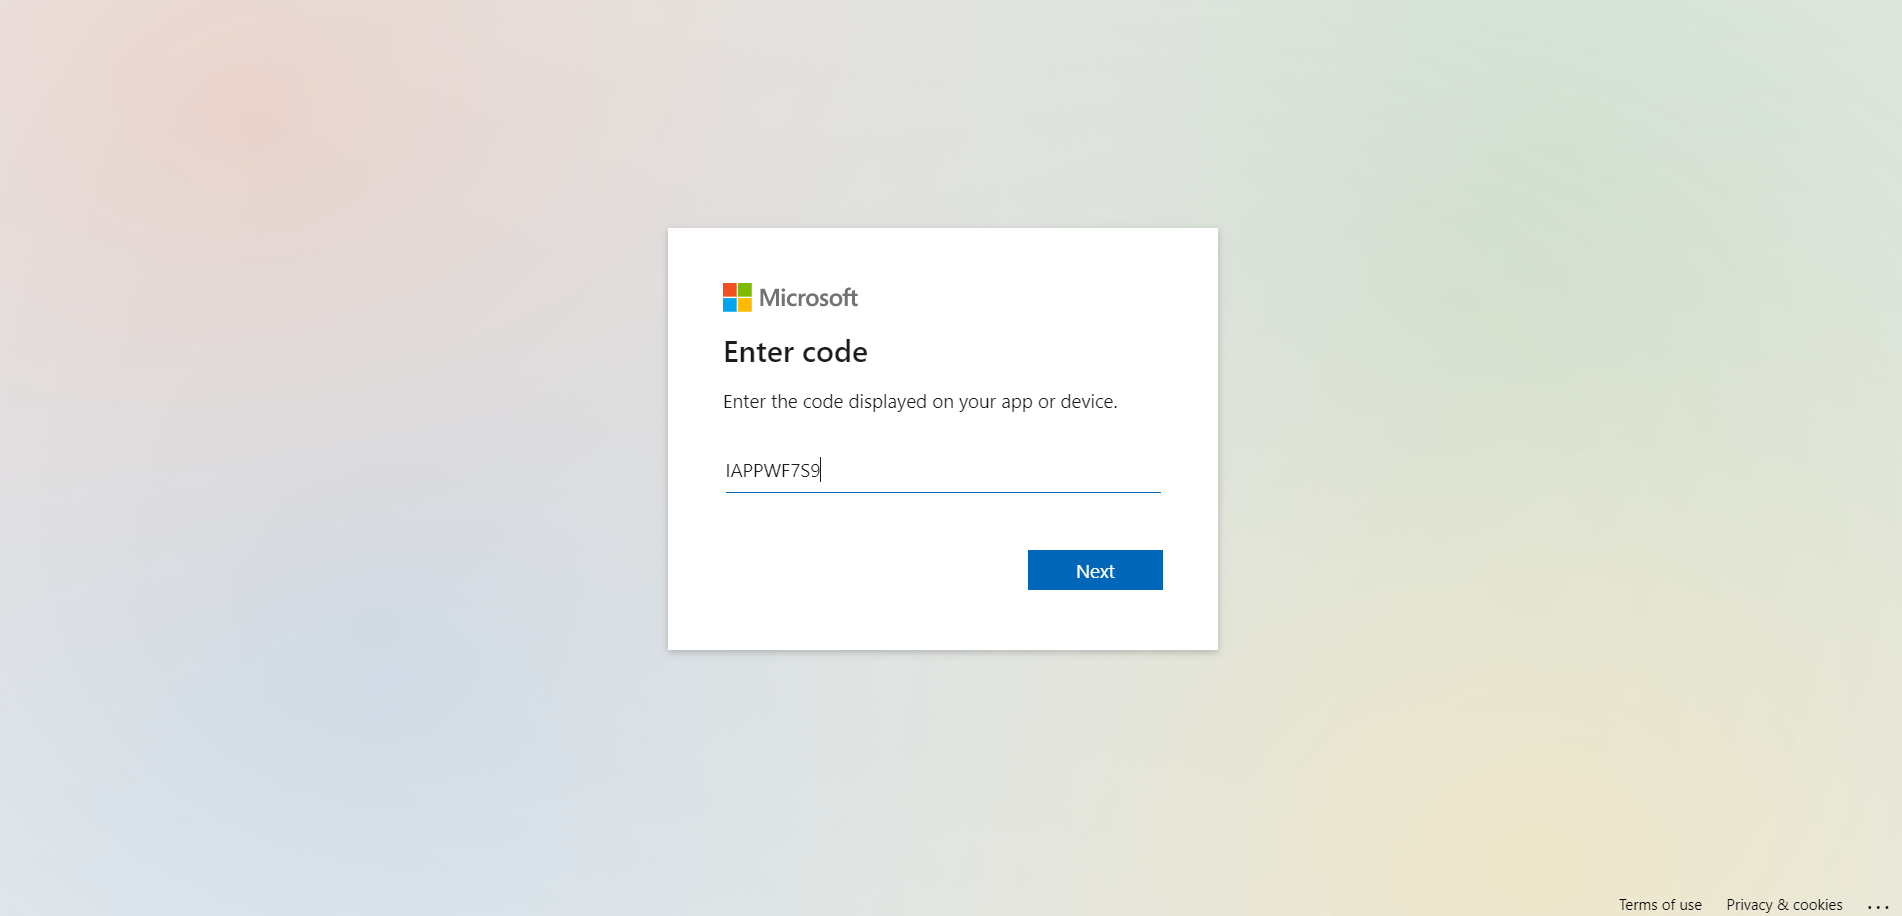
Task: Click the blue square in Microsoft logo
Action: [730, 305]
